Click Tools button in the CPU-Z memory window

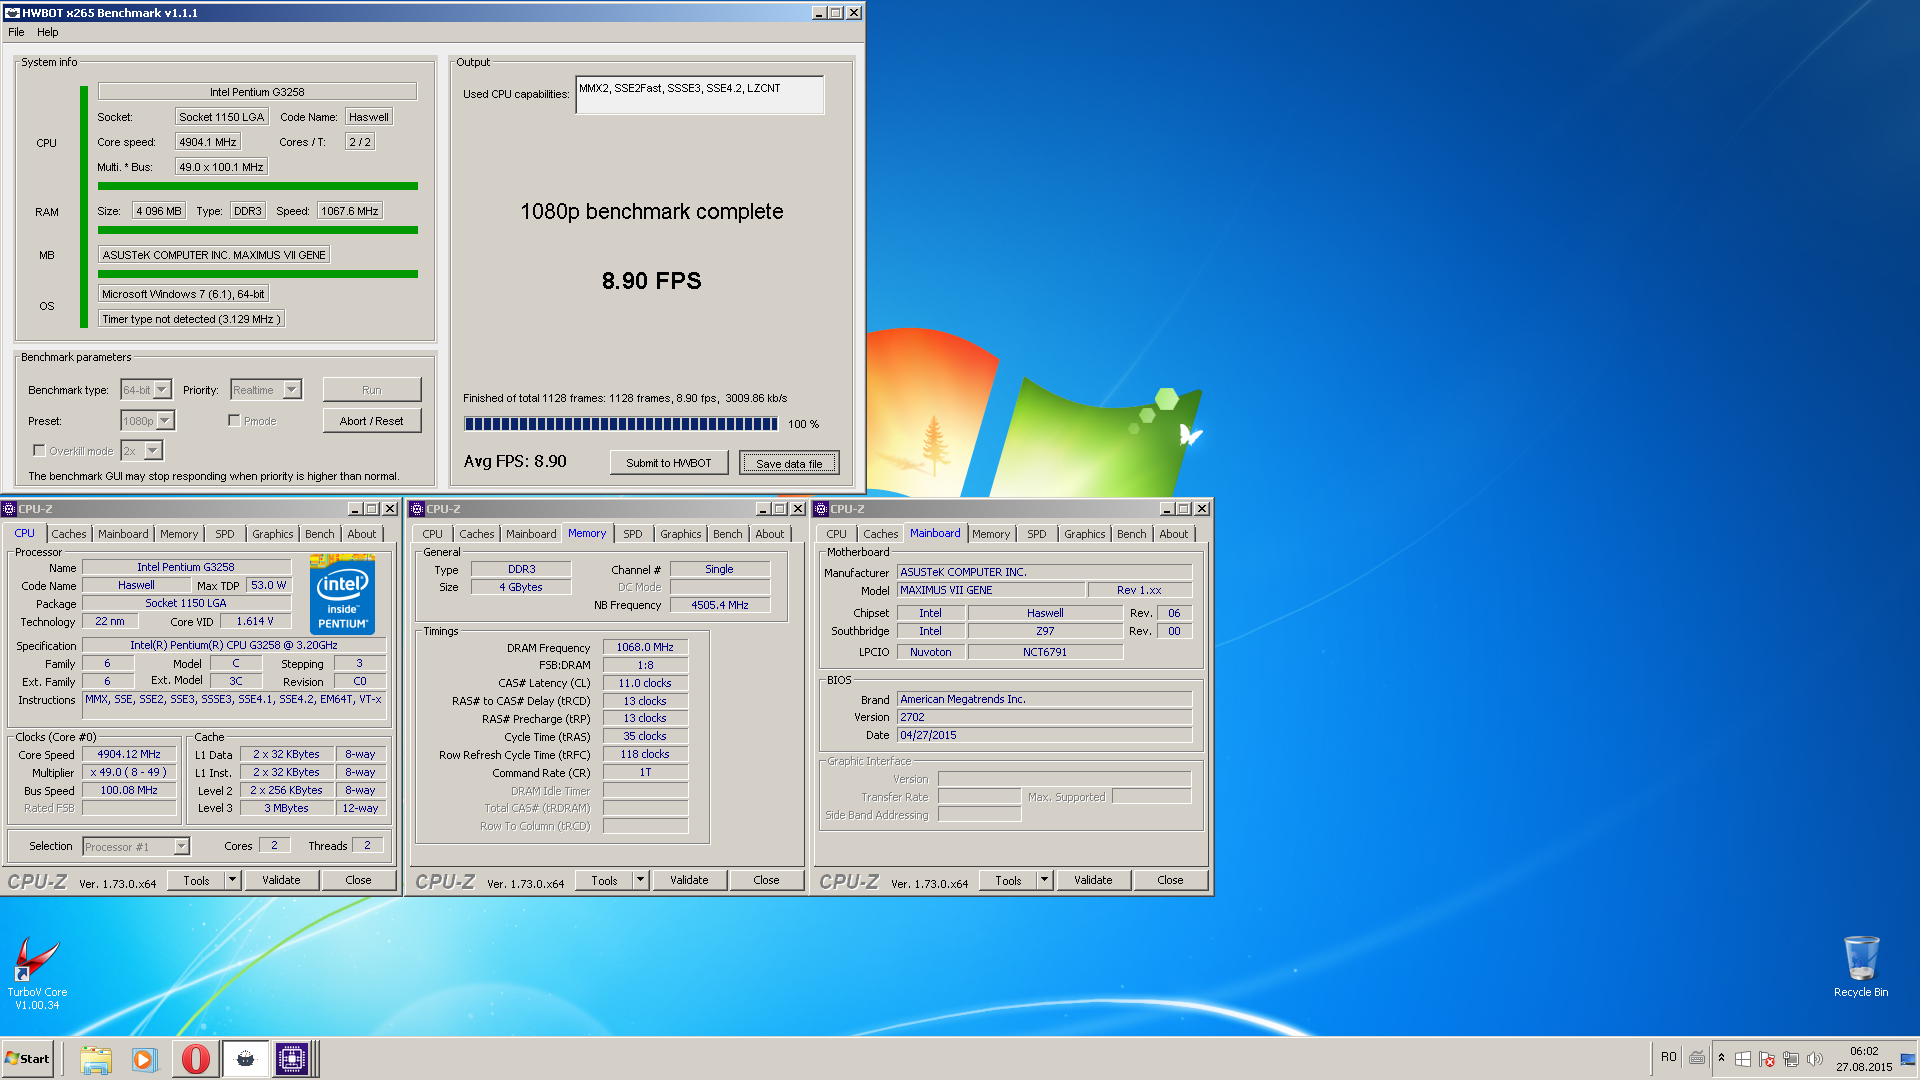click(x=604, y=881)
